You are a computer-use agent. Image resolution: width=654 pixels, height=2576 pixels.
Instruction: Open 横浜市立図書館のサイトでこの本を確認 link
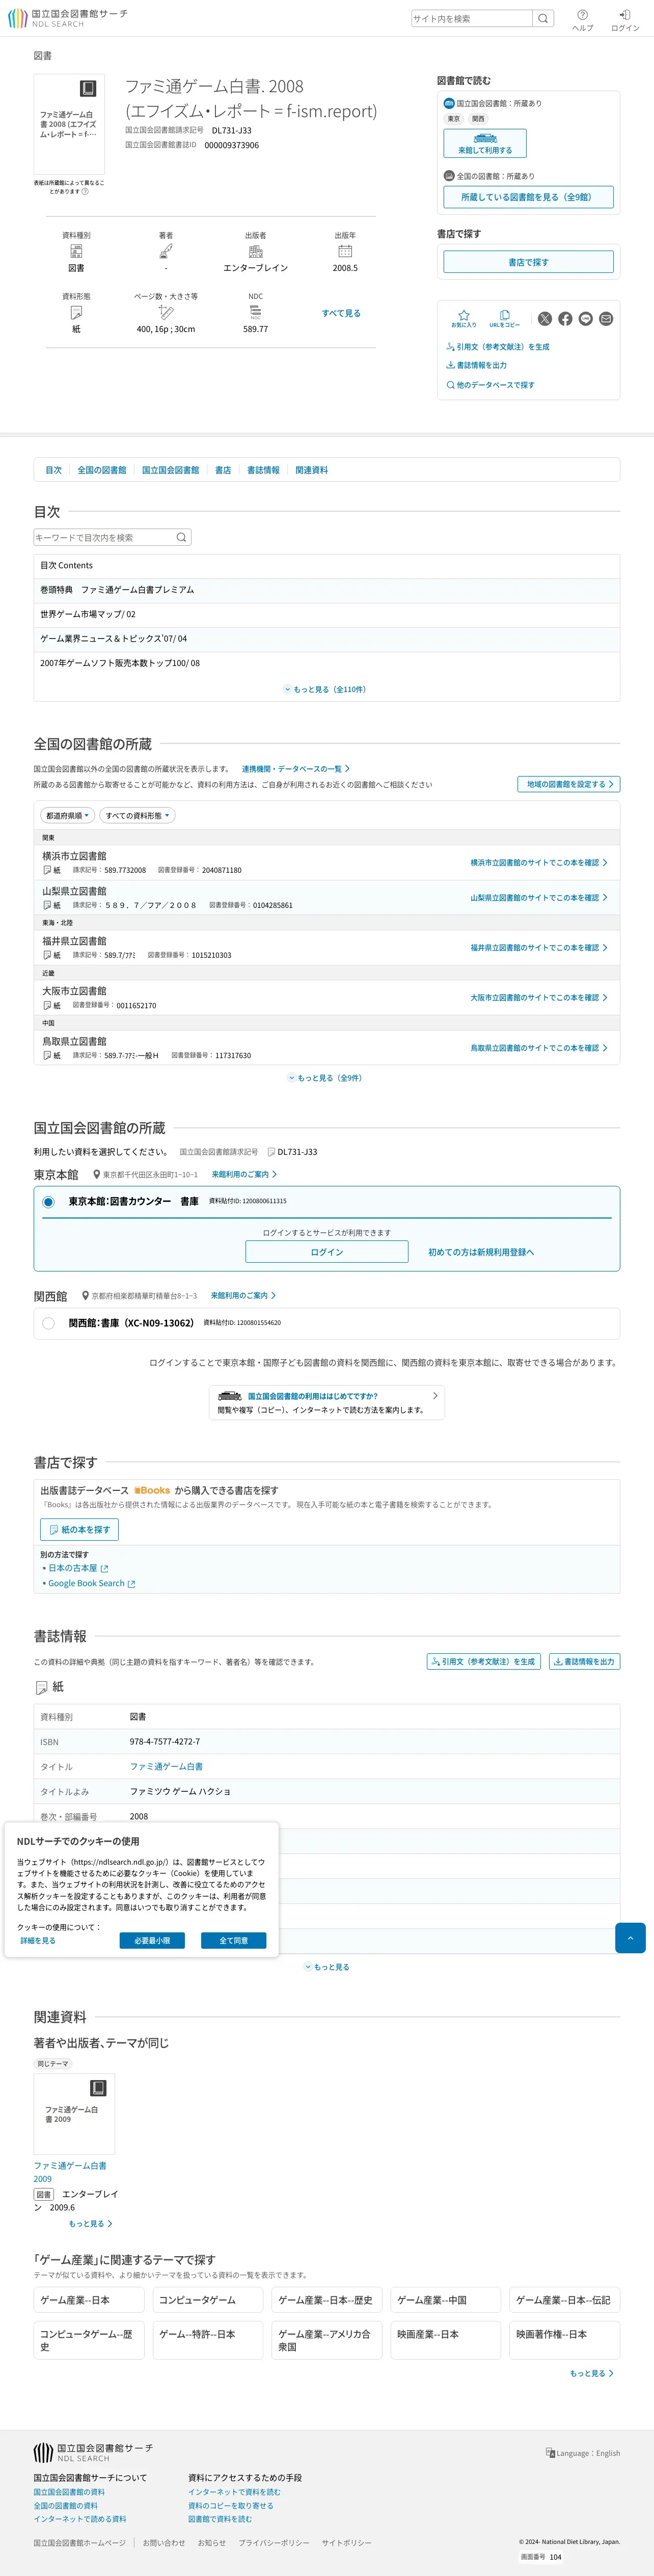(539, 862)
